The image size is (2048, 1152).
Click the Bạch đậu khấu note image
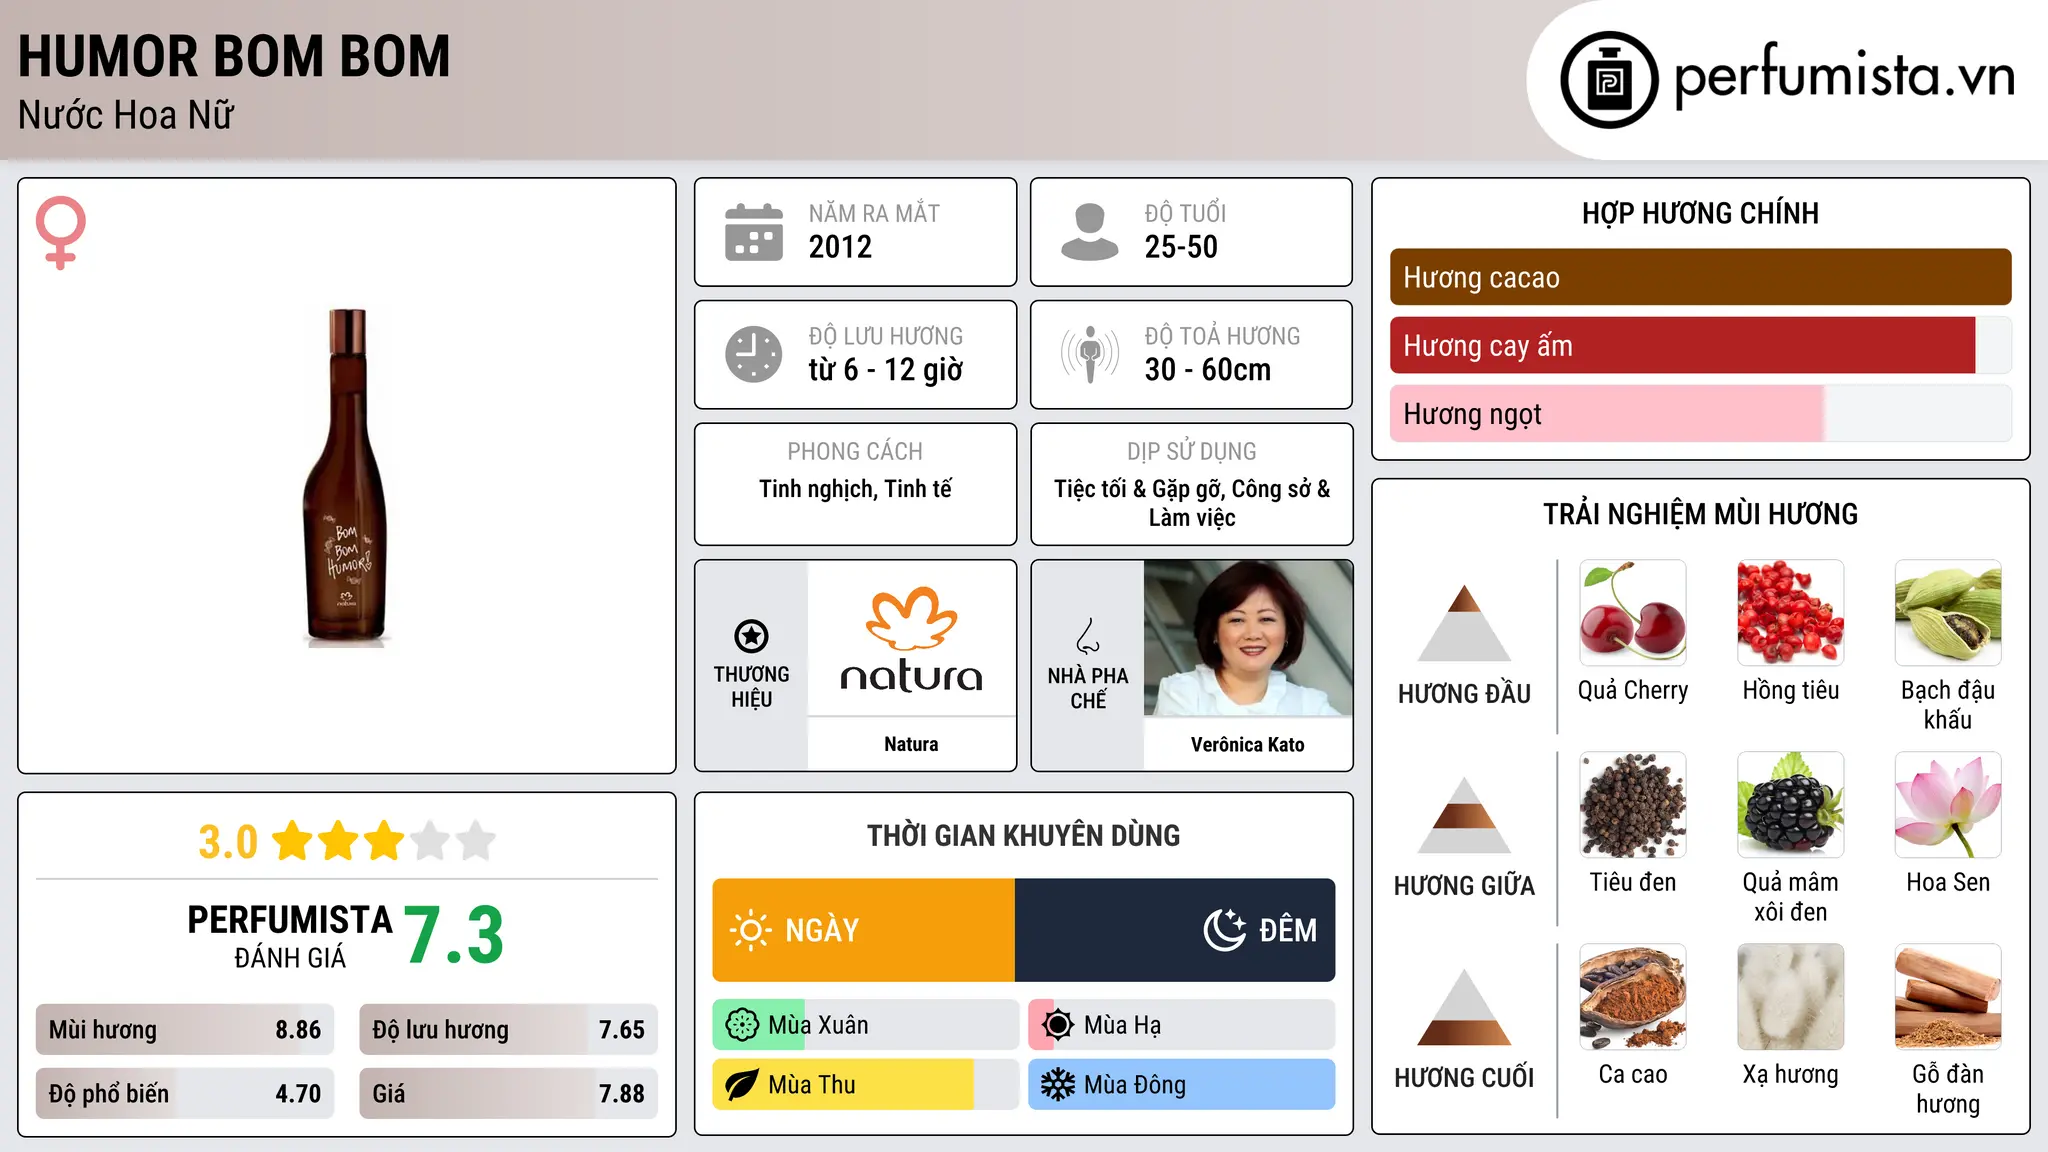(1948, 613)
